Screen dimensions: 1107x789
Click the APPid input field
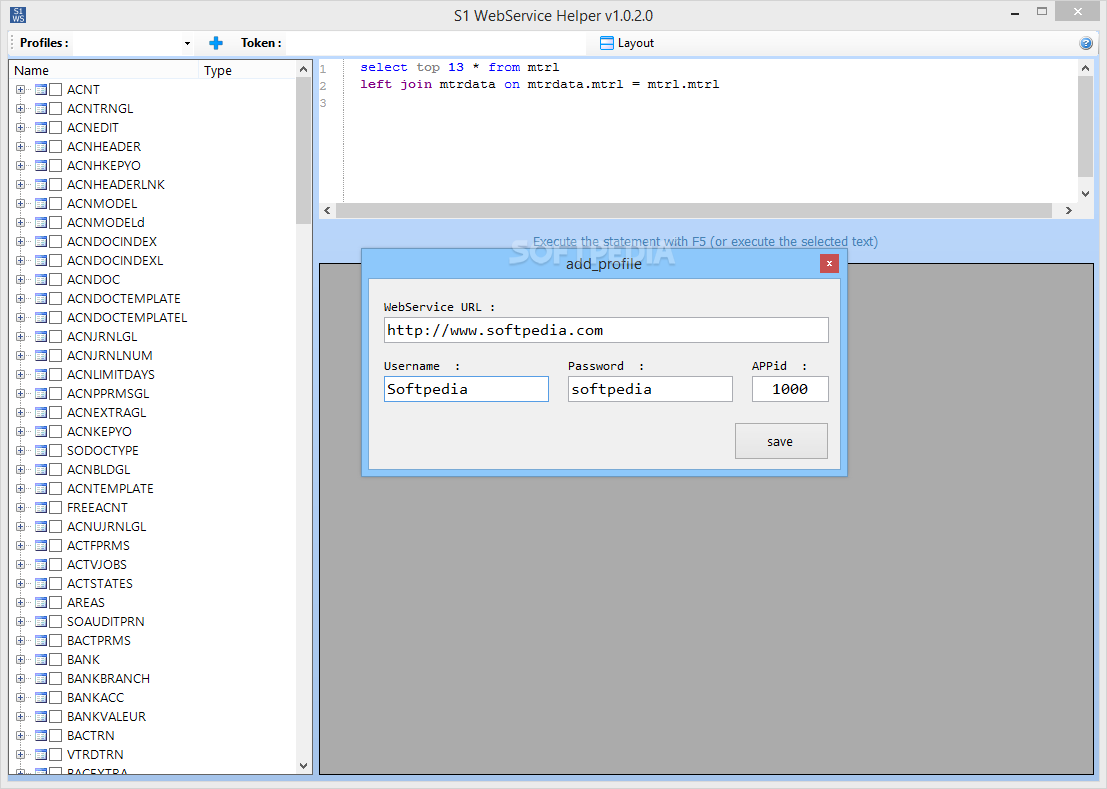coord(790,389)
